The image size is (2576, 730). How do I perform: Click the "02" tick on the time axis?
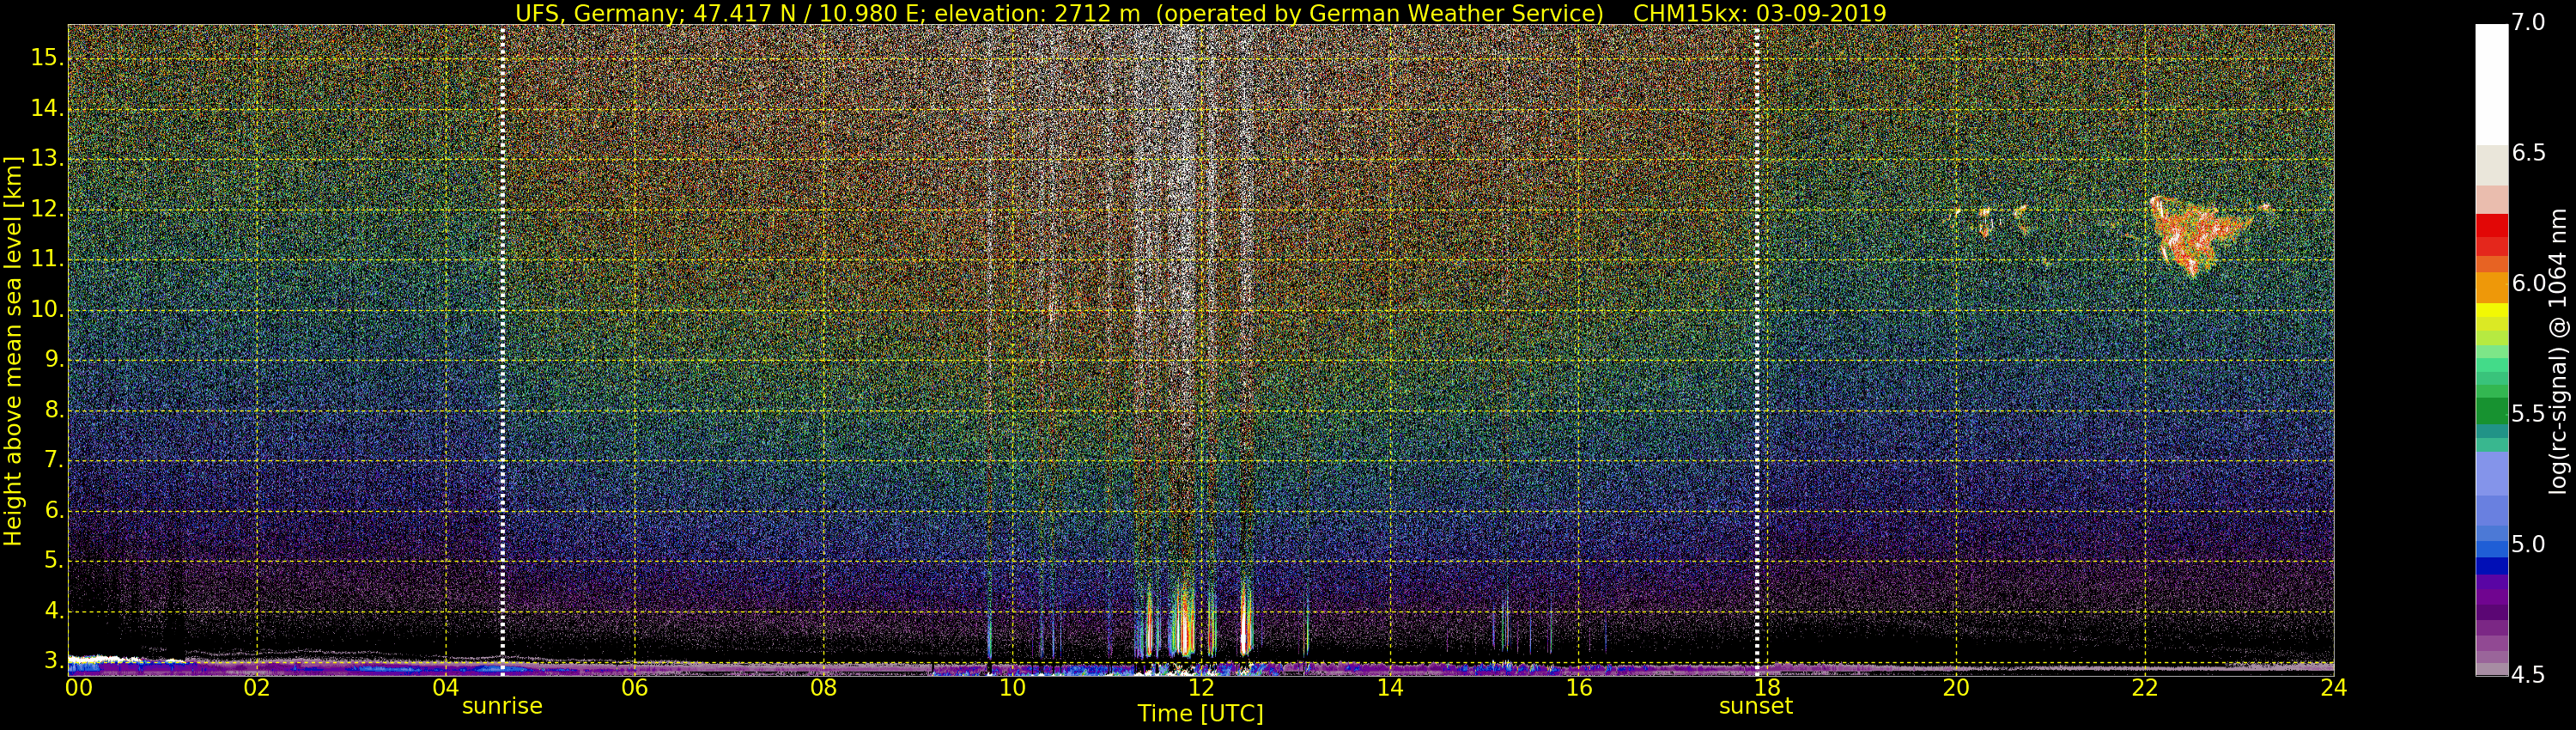pyautogui.click(x=257, y=688)
